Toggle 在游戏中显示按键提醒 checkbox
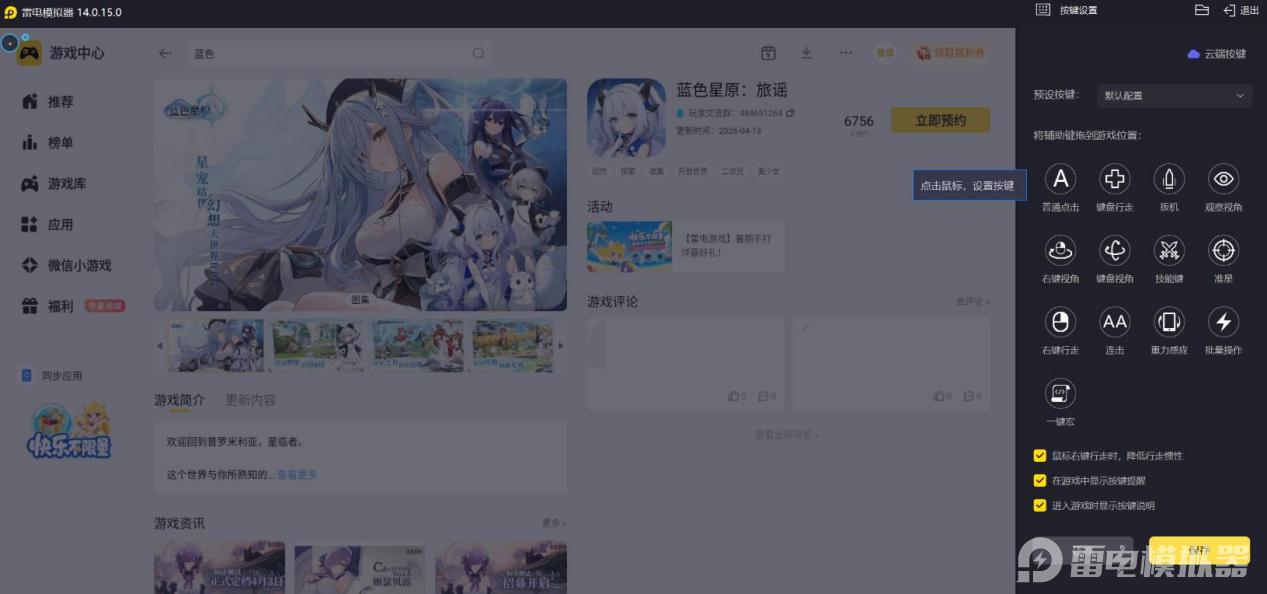 [x=1040, y=480]
